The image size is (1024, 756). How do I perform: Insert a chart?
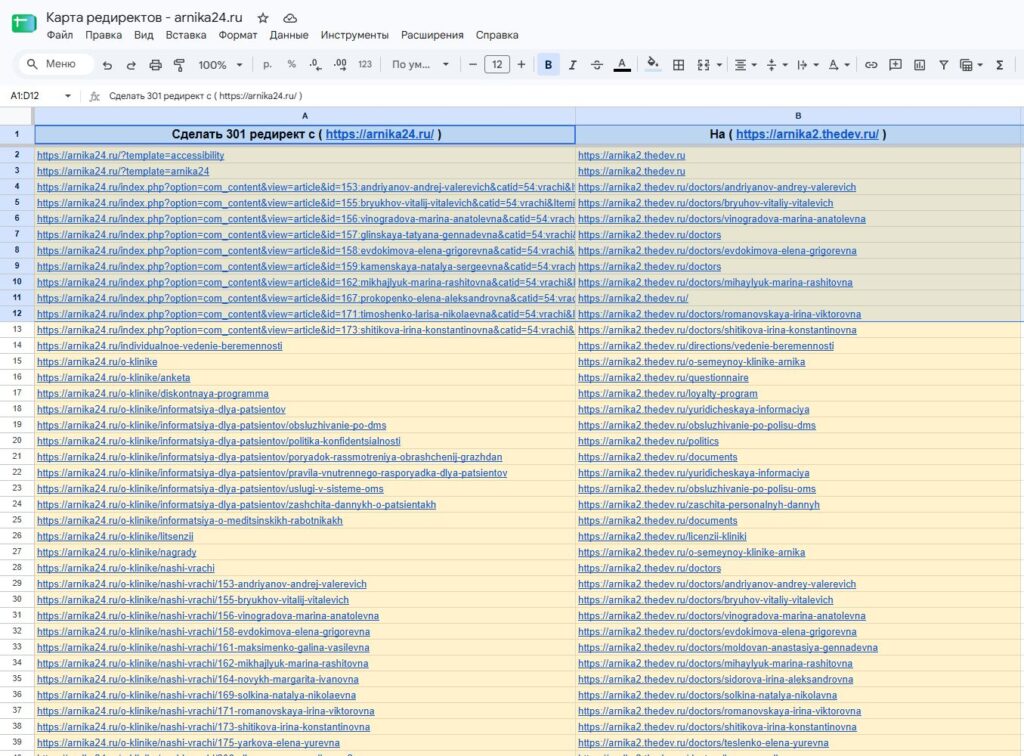point(920,65)
